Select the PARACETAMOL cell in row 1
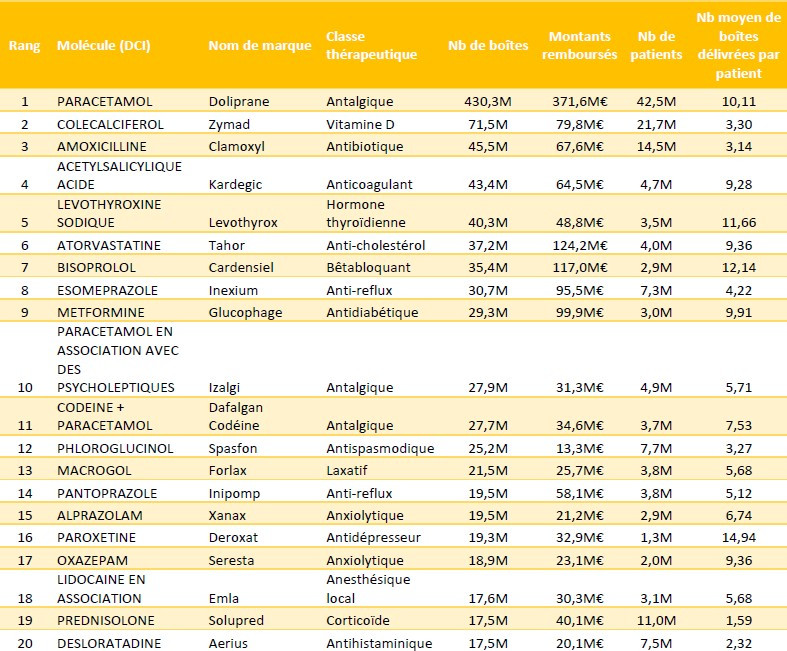Image resolution: width=787 pixels, height=651 pixels. [106, 102]
